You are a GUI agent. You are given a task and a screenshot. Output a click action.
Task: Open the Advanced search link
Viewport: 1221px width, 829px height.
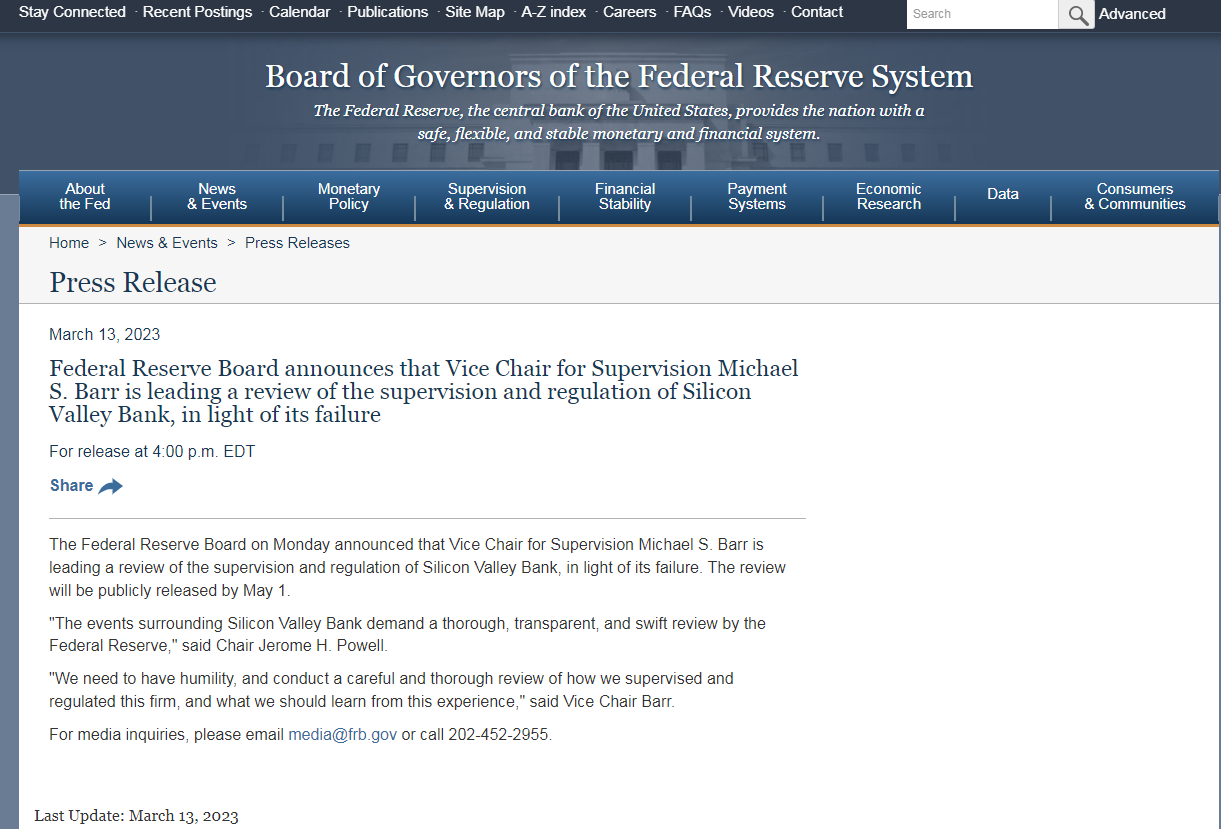pyautogui.click(x=1132, y=14)
